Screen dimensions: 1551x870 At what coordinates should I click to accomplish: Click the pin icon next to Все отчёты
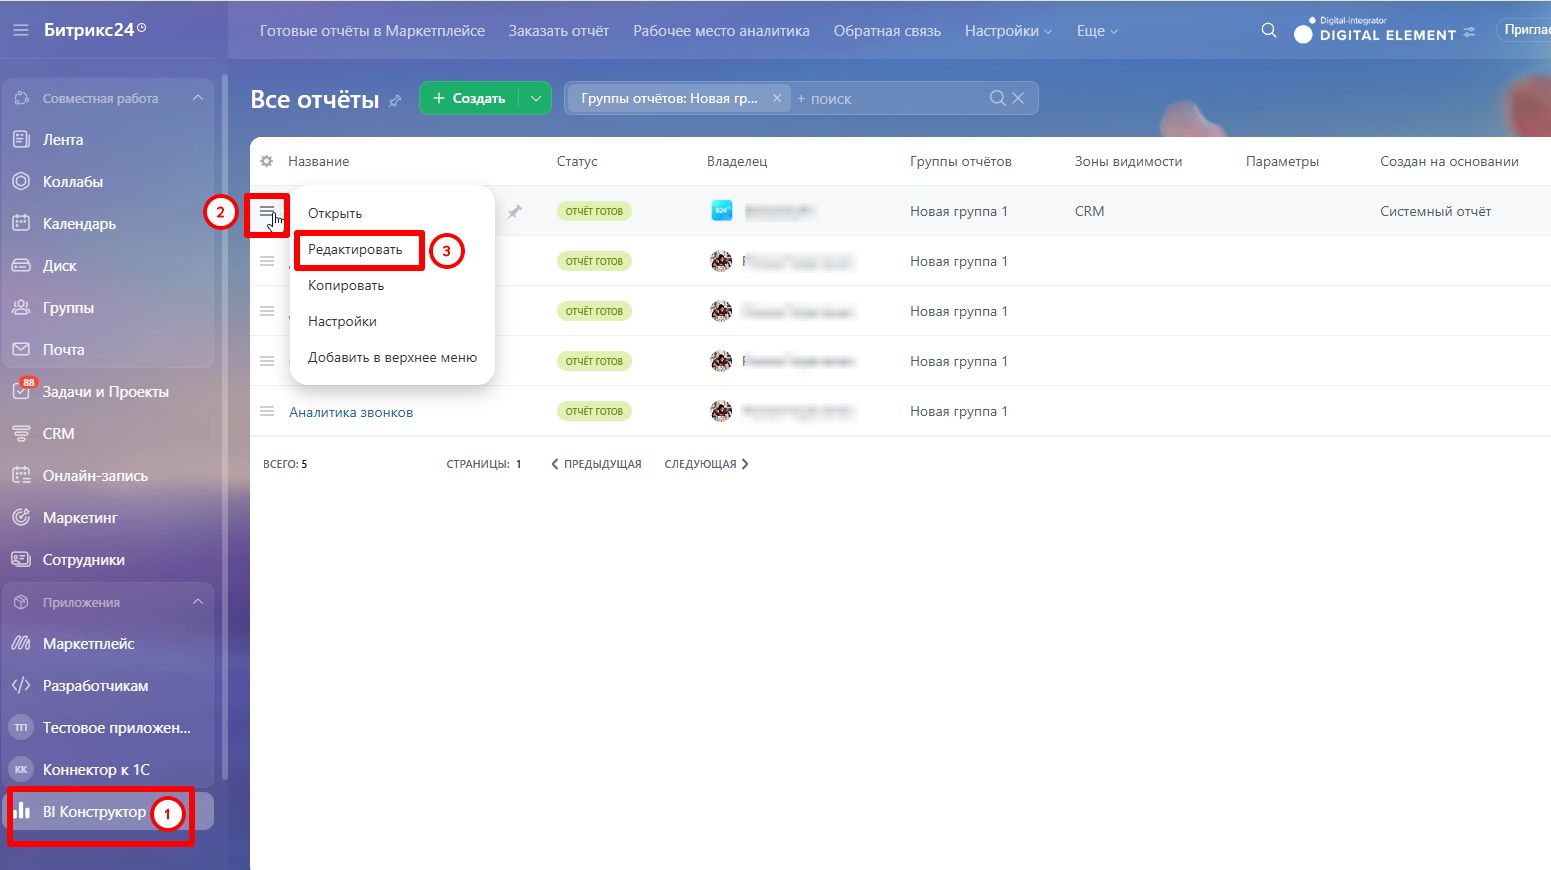tap(395, 101)
